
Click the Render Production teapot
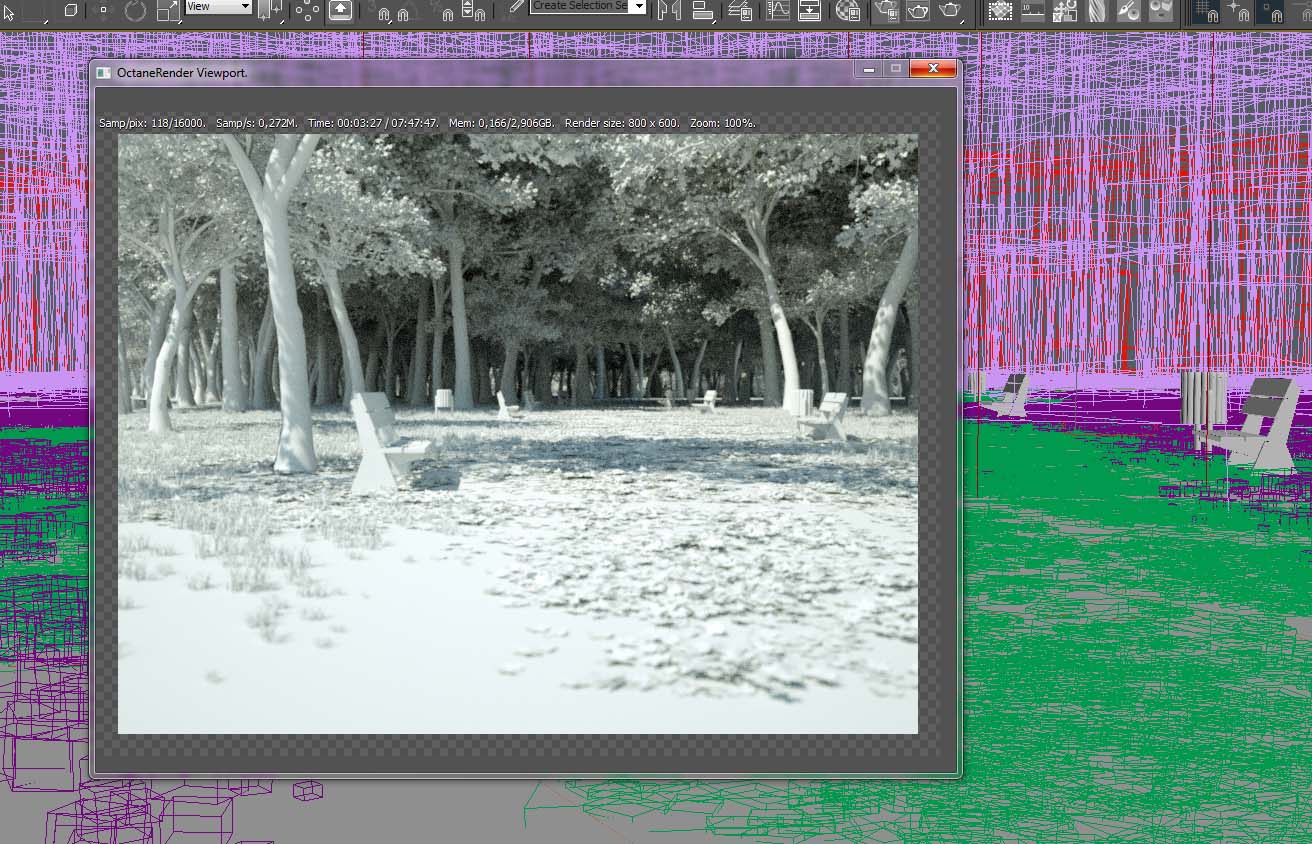pos(951,11)
